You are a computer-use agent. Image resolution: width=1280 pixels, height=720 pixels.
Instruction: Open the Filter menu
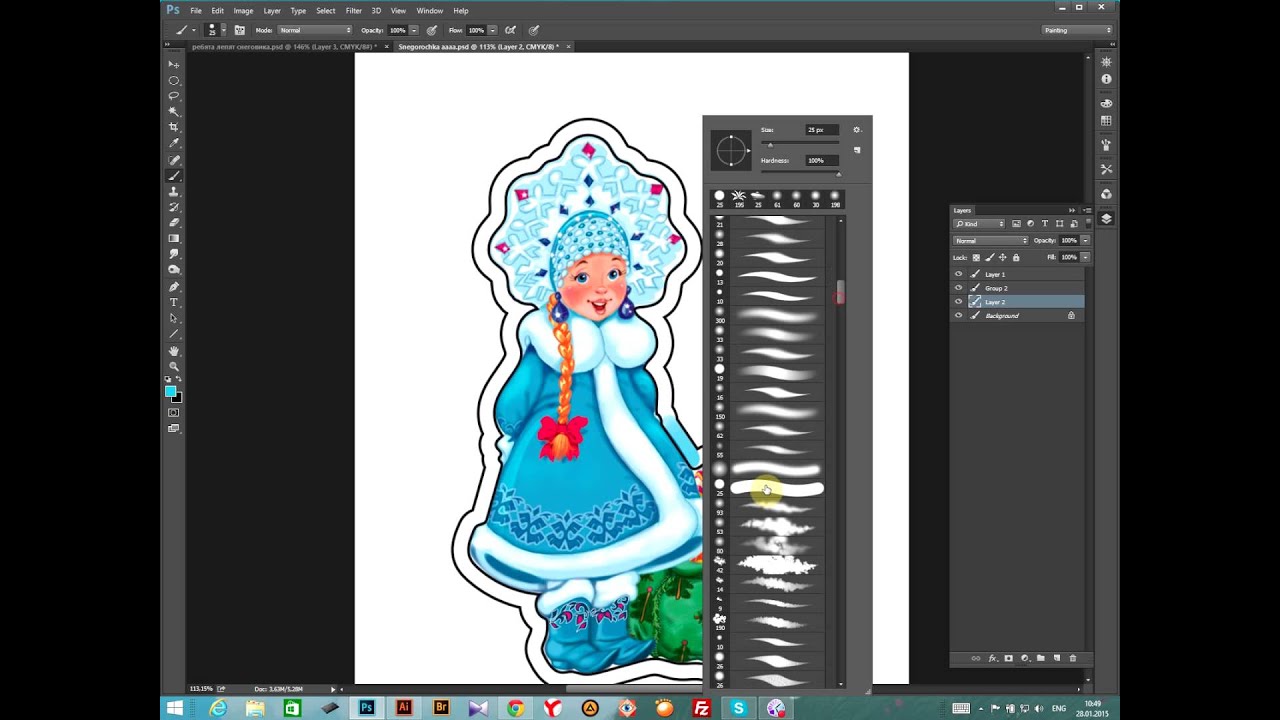pyautogui.click(x=353, y=10)
